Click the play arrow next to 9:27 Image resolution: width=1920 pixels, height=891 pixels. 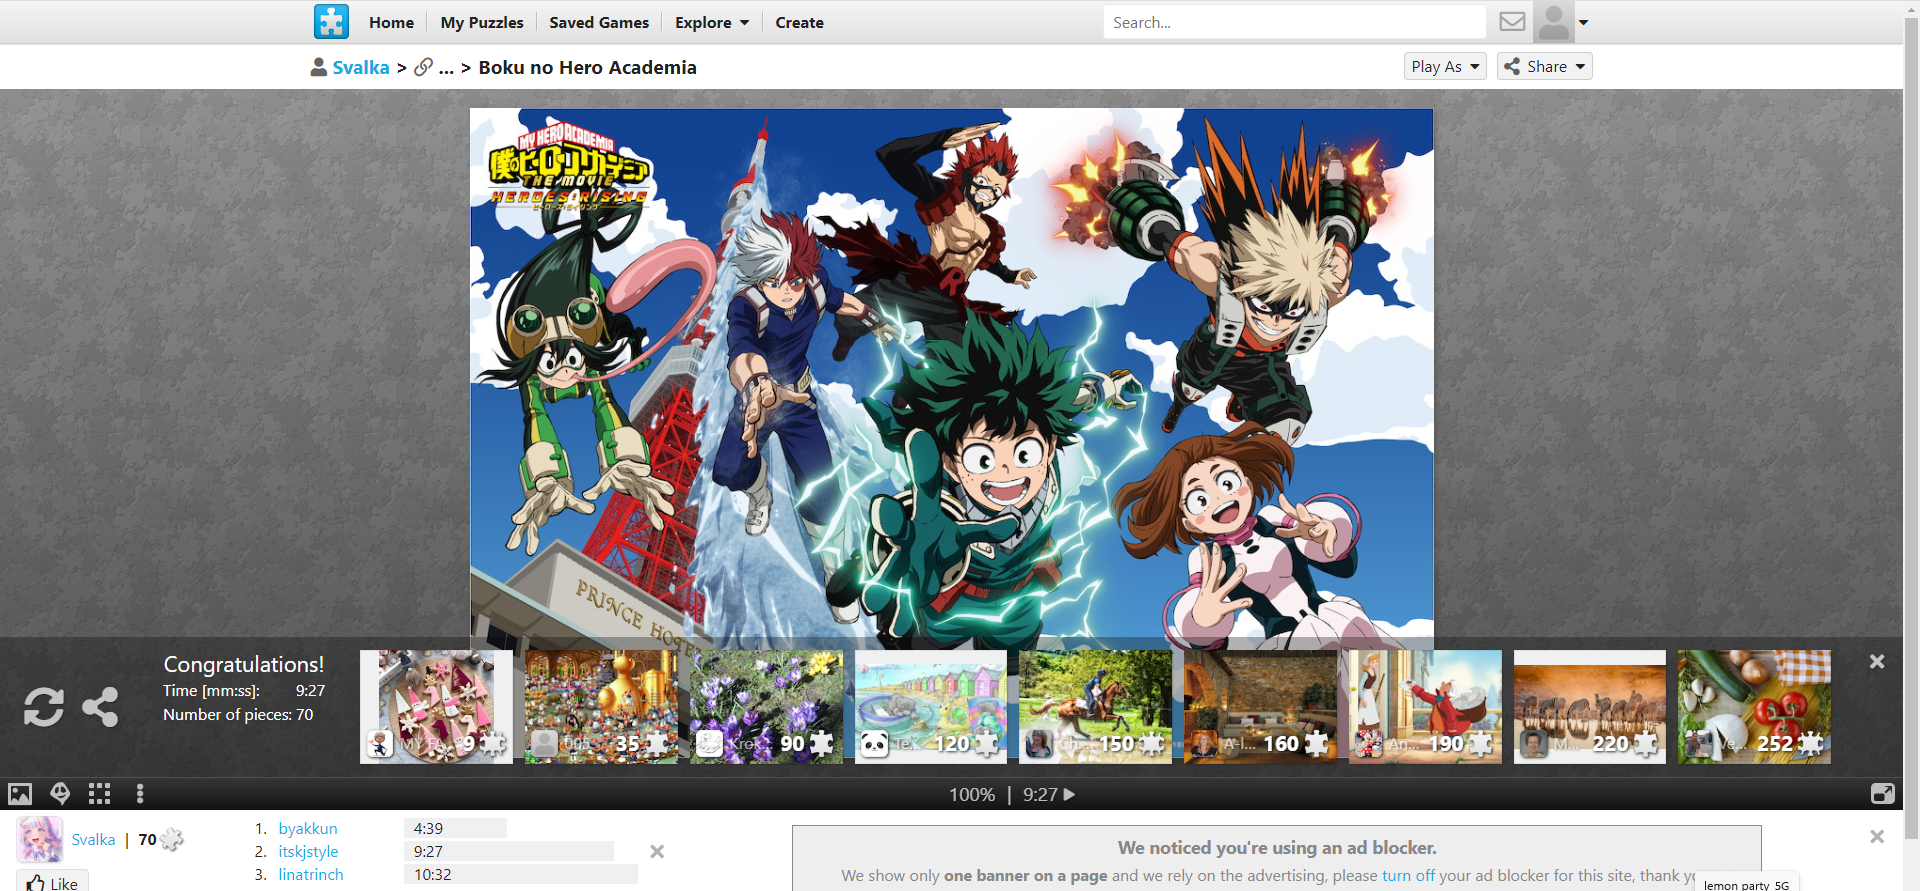(1070, 795)
